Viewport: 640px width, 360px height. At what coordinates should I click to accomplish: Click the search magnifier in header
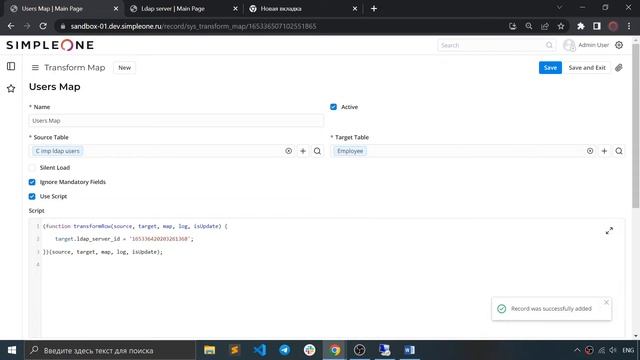[549, 45]
